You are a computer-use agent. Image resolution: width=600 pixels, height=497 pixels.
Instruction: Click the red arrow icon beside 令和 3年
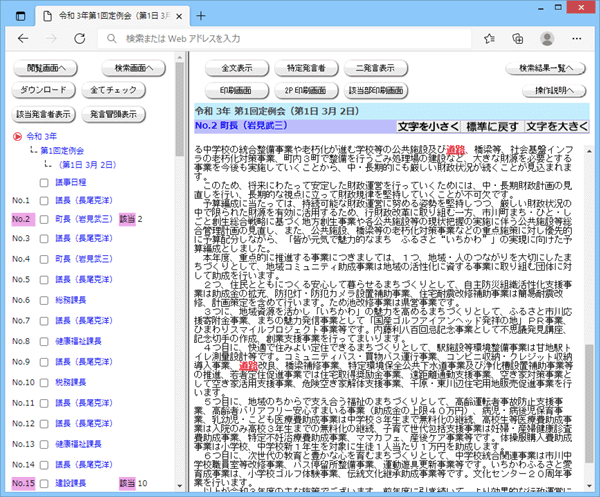[x=17, y=137]
